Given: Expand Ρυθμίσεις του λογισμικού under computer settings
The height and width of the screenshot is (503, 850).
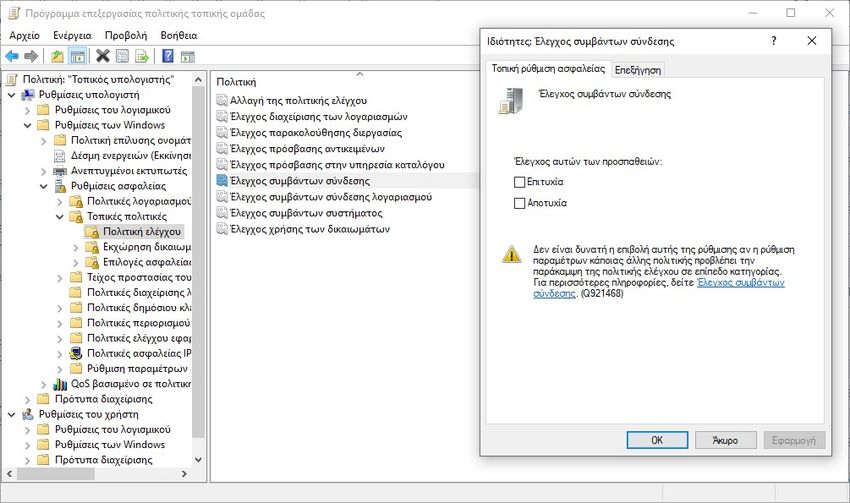Looking at the screenshot, I should tap(28, 110).
